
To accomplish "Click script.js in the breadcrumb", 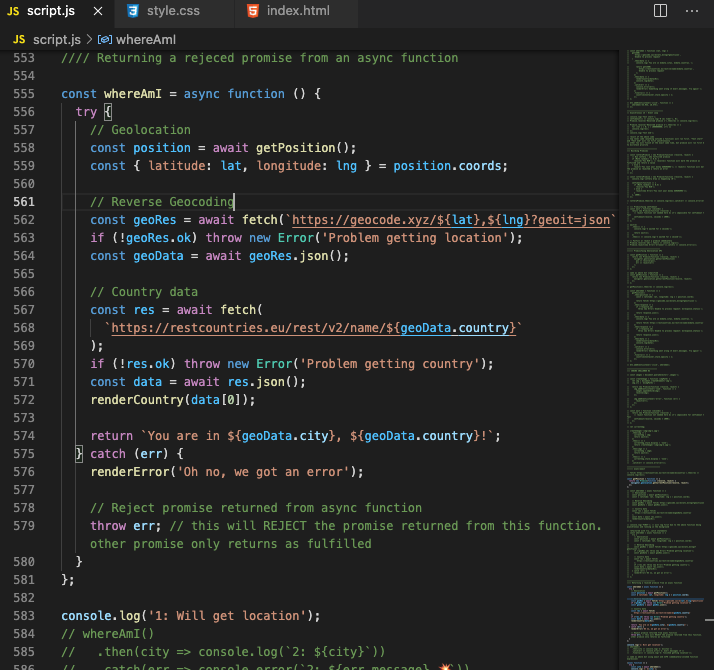I will point(56,40).
